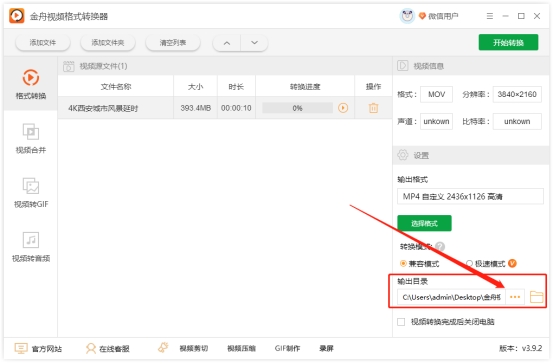
Task: Click the MOV format value box
Action: tap(436, 94)
